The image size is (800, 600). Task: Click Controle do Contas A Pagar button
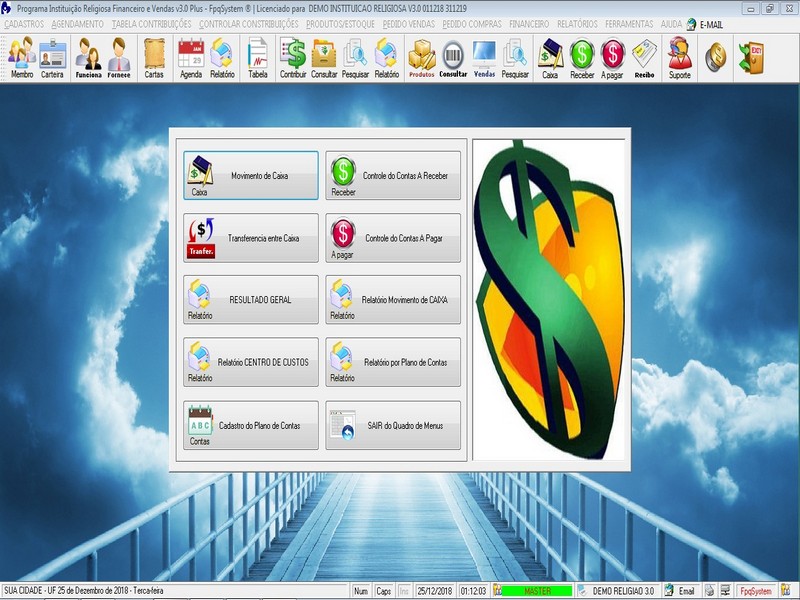tap(393, 238)
